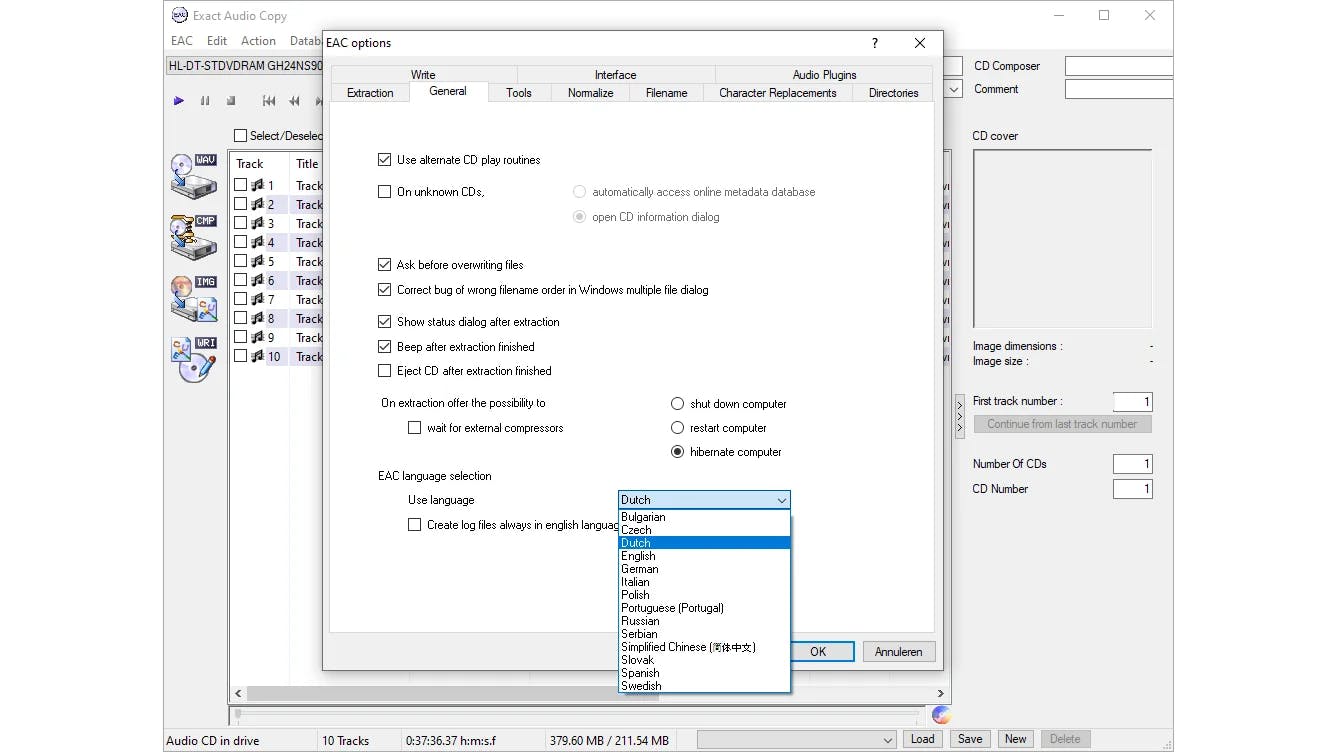The image size is (1337, 752).
Task: Switch to the Filename tab
Action: pyautogui.click(x=666, y=93)
